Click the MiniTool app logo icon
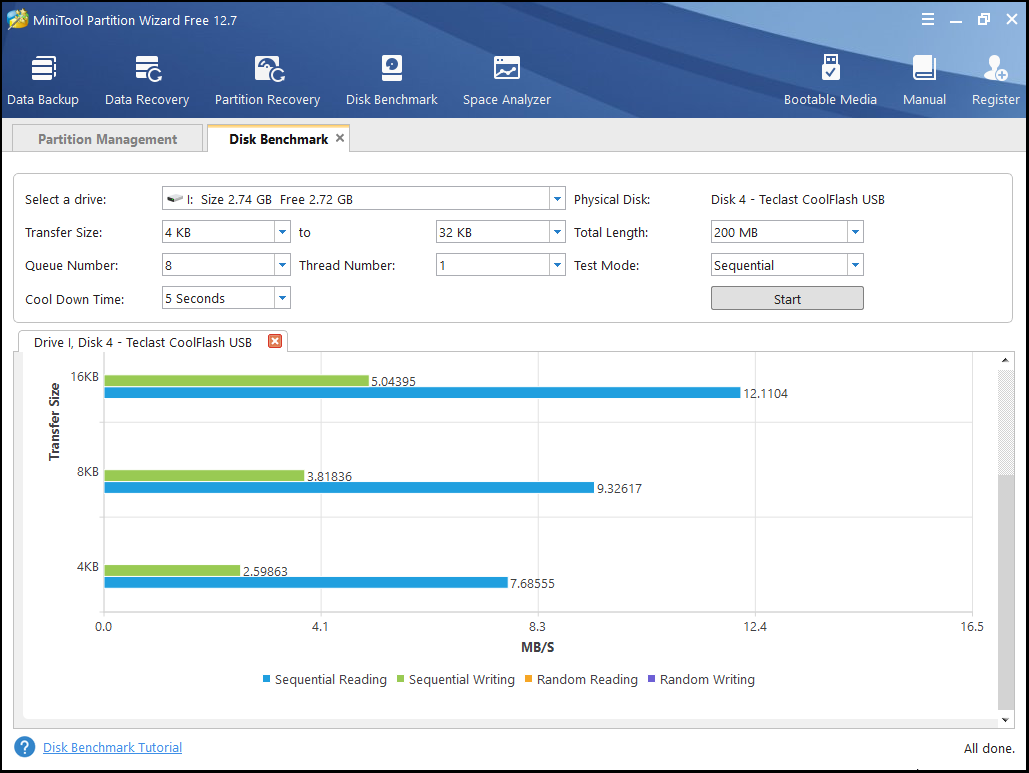This screenshot has height=773, width=1029. click(x=17, y=20)
